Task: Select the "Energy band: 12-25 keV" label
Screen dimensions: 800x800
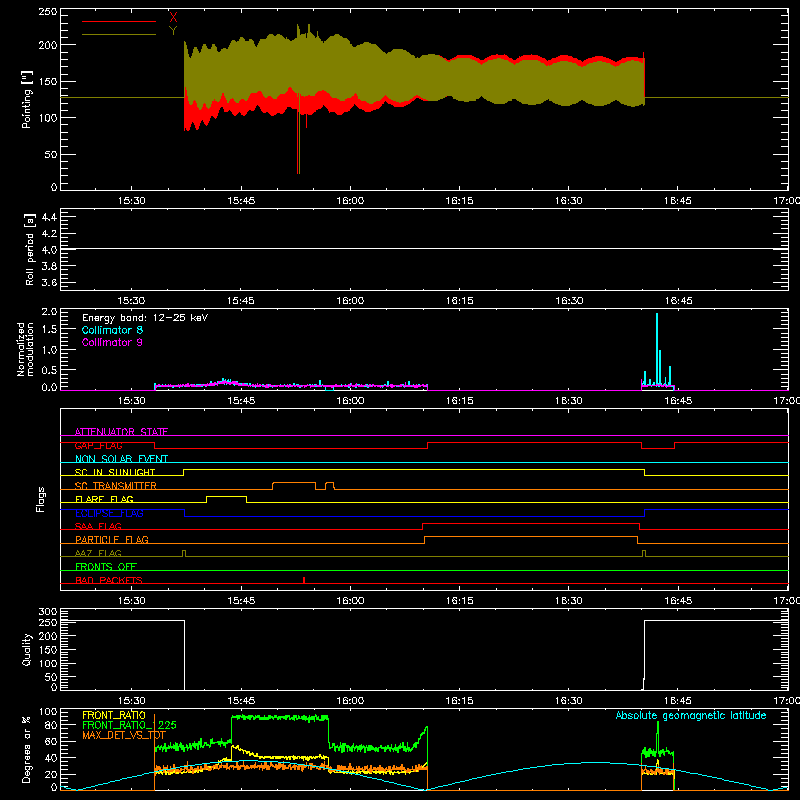Action: pyautogui.click(x=145, y=318)
